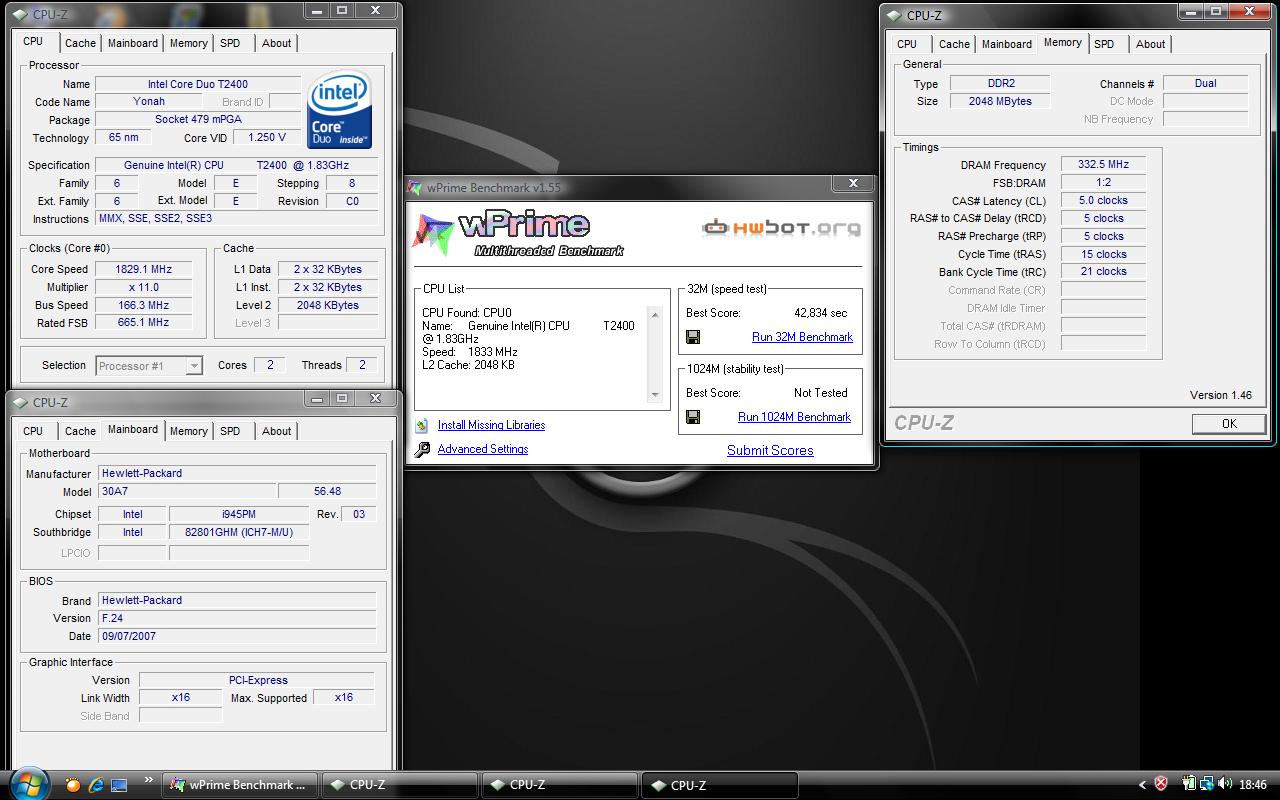The height and width of the screenshot is (800, 1280).
Task: Click the title bar icon of the Memory CPU-Z window
Action: point(894,15)
